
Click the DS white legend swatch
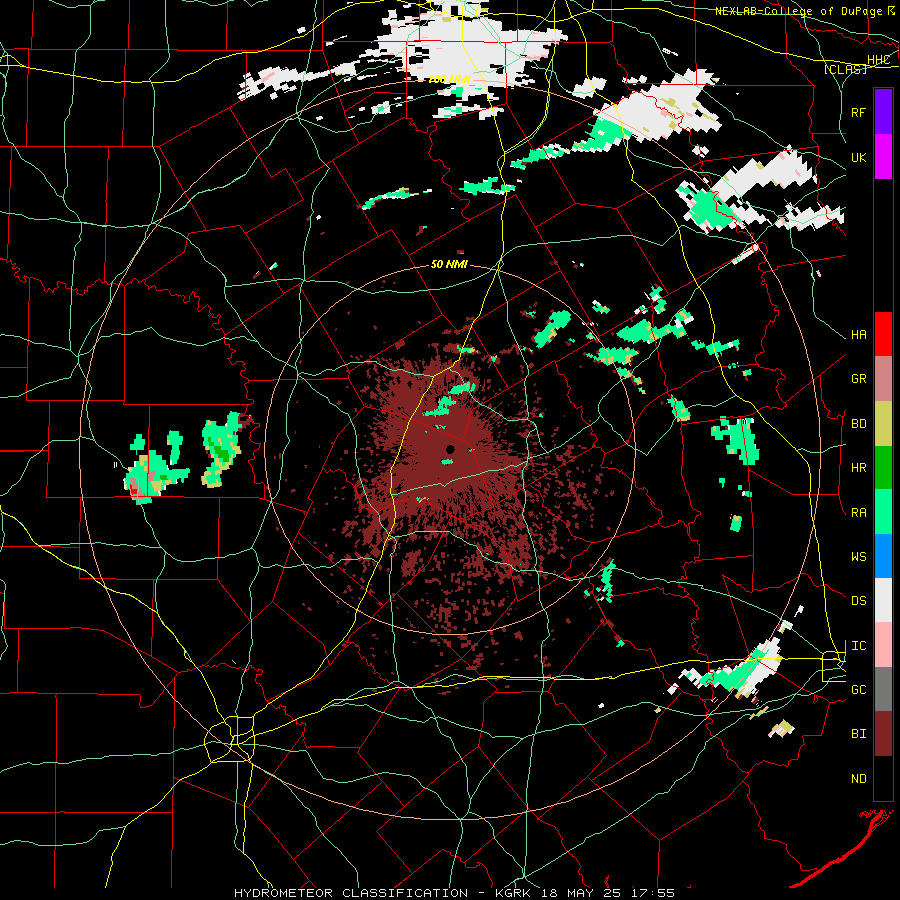883,600
